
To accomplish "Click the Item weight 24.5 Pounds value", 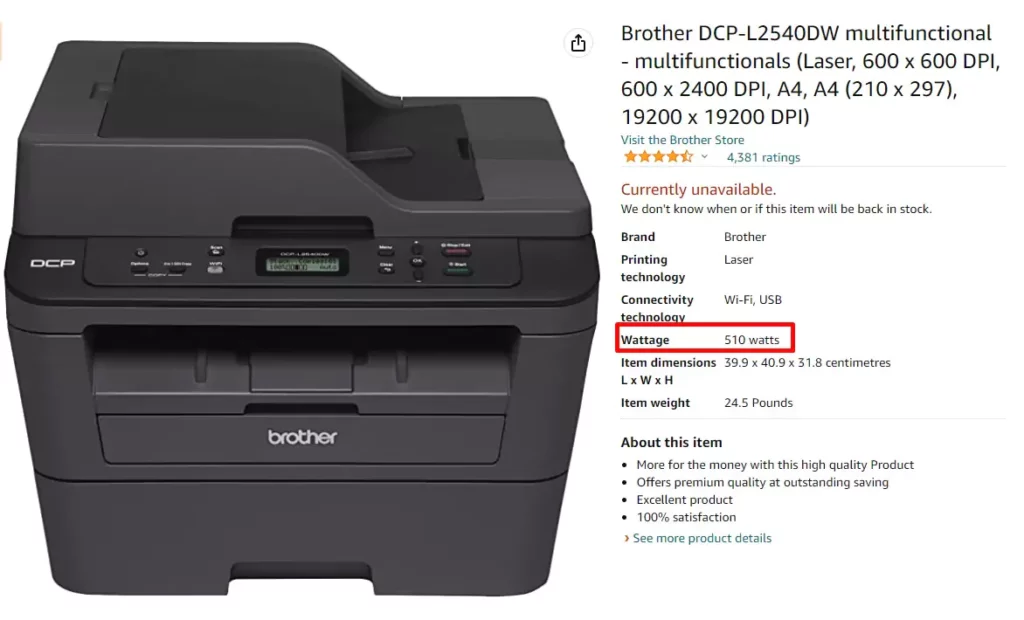I will pyautogui.click(x=758, y=403).
